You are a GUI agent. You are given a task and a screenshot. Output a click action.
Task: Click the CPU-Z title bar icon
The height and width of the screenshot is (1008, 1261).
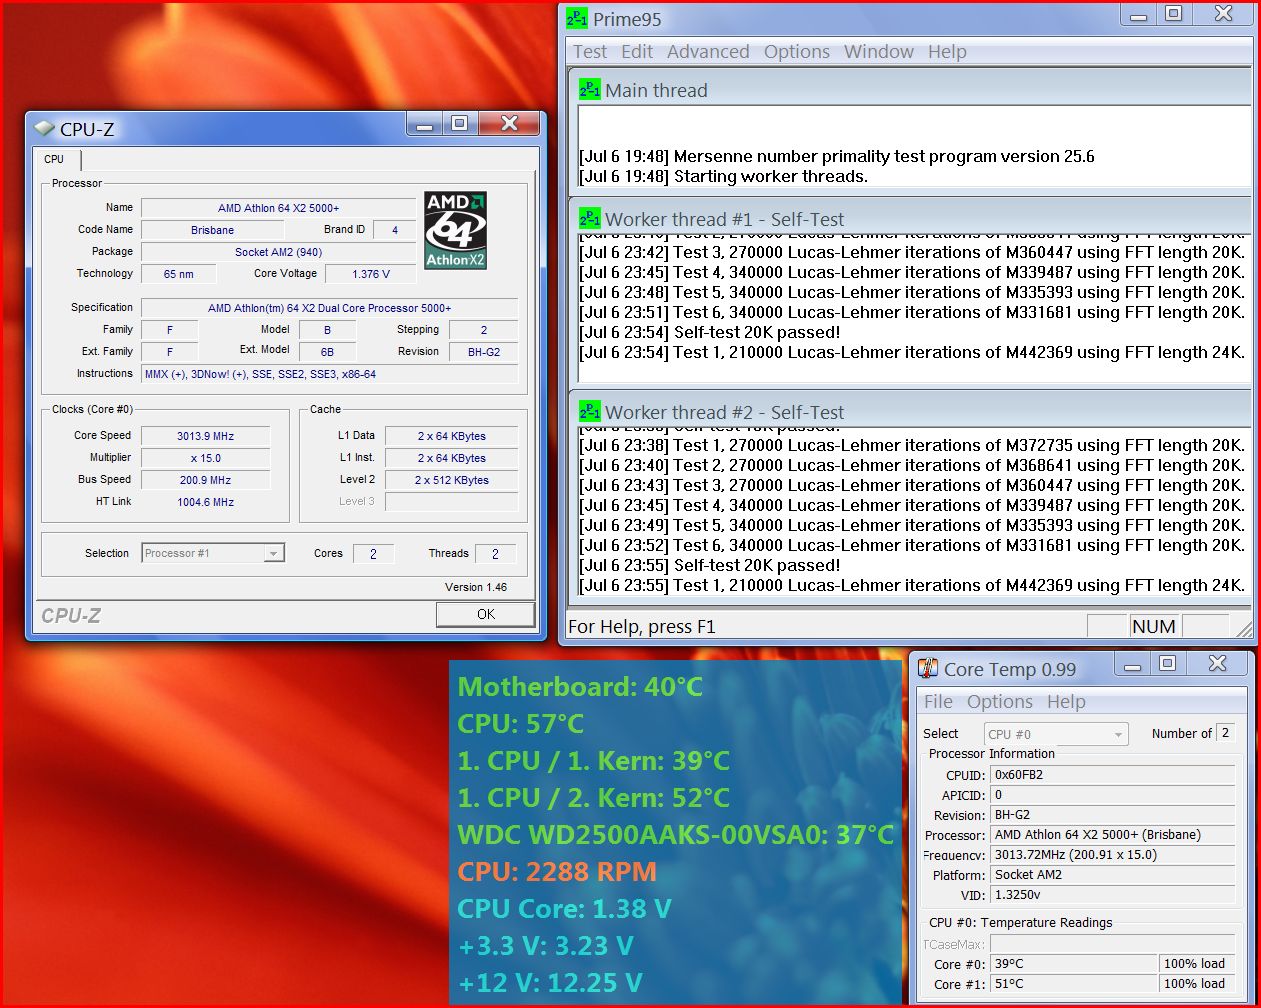(x=44, y=128)
